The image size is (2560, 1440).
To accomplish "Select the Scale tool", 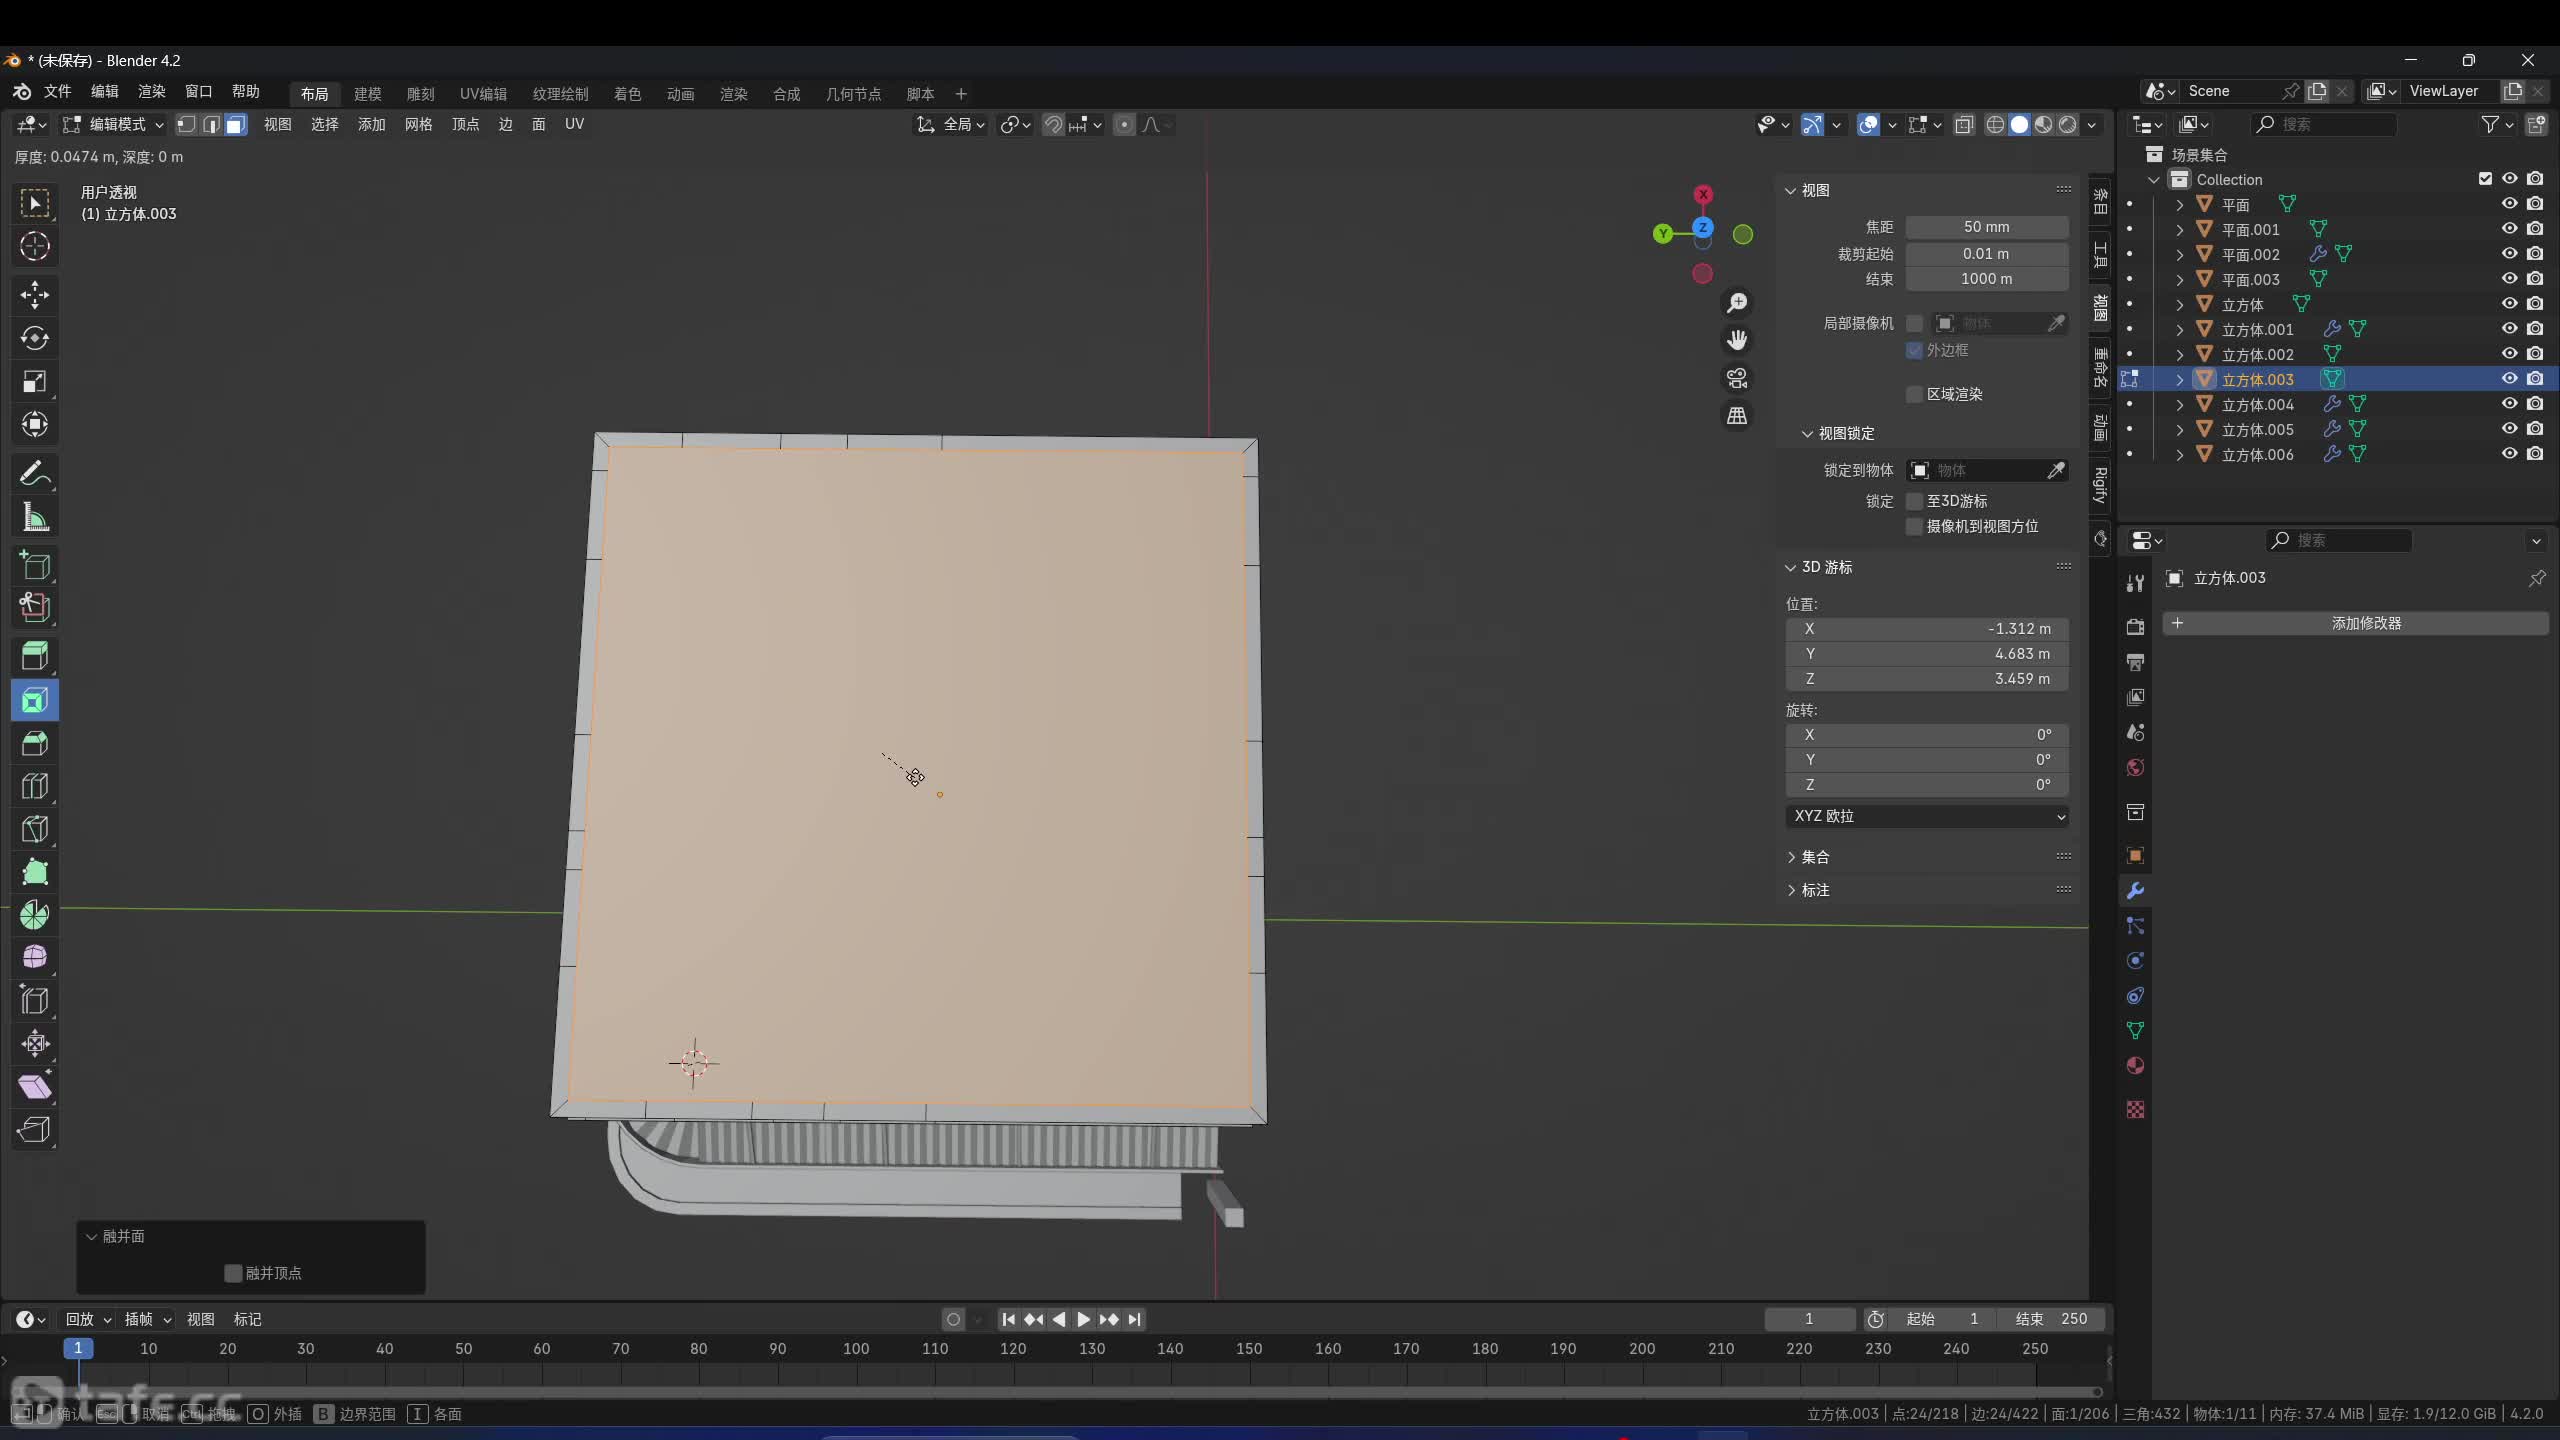I will (35, 381).
